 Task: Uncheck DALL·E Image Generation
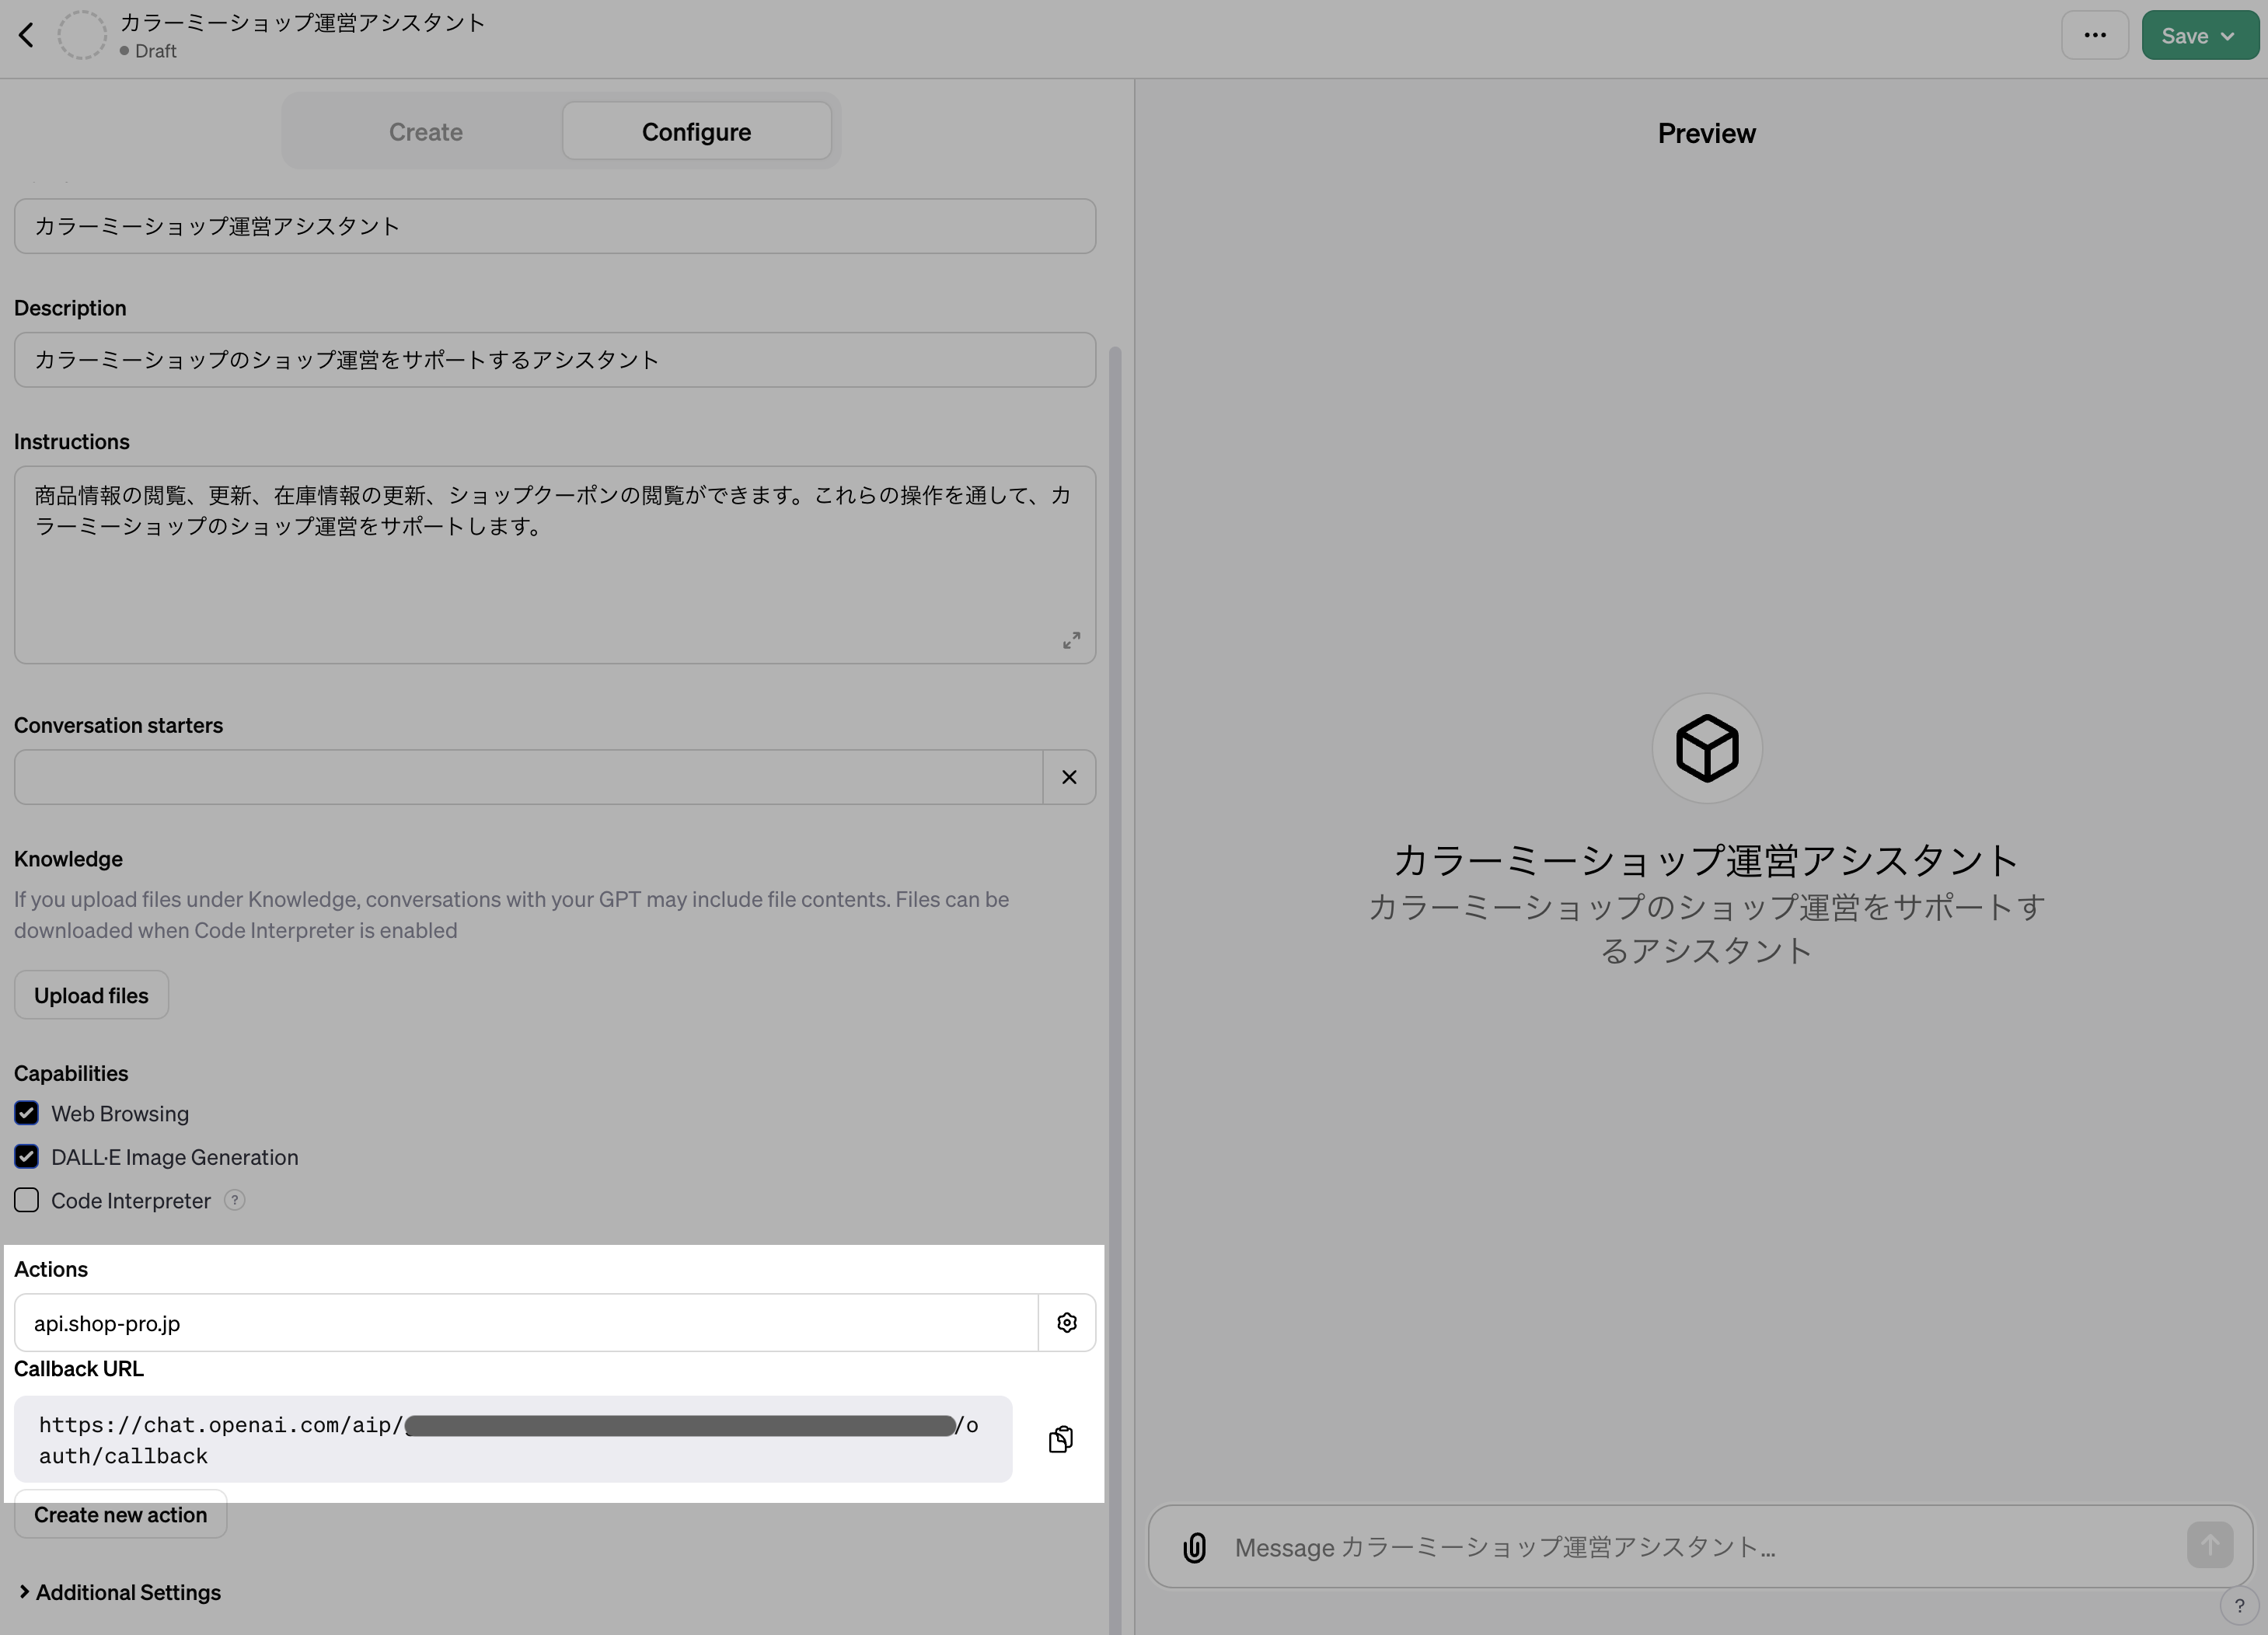26,1156
